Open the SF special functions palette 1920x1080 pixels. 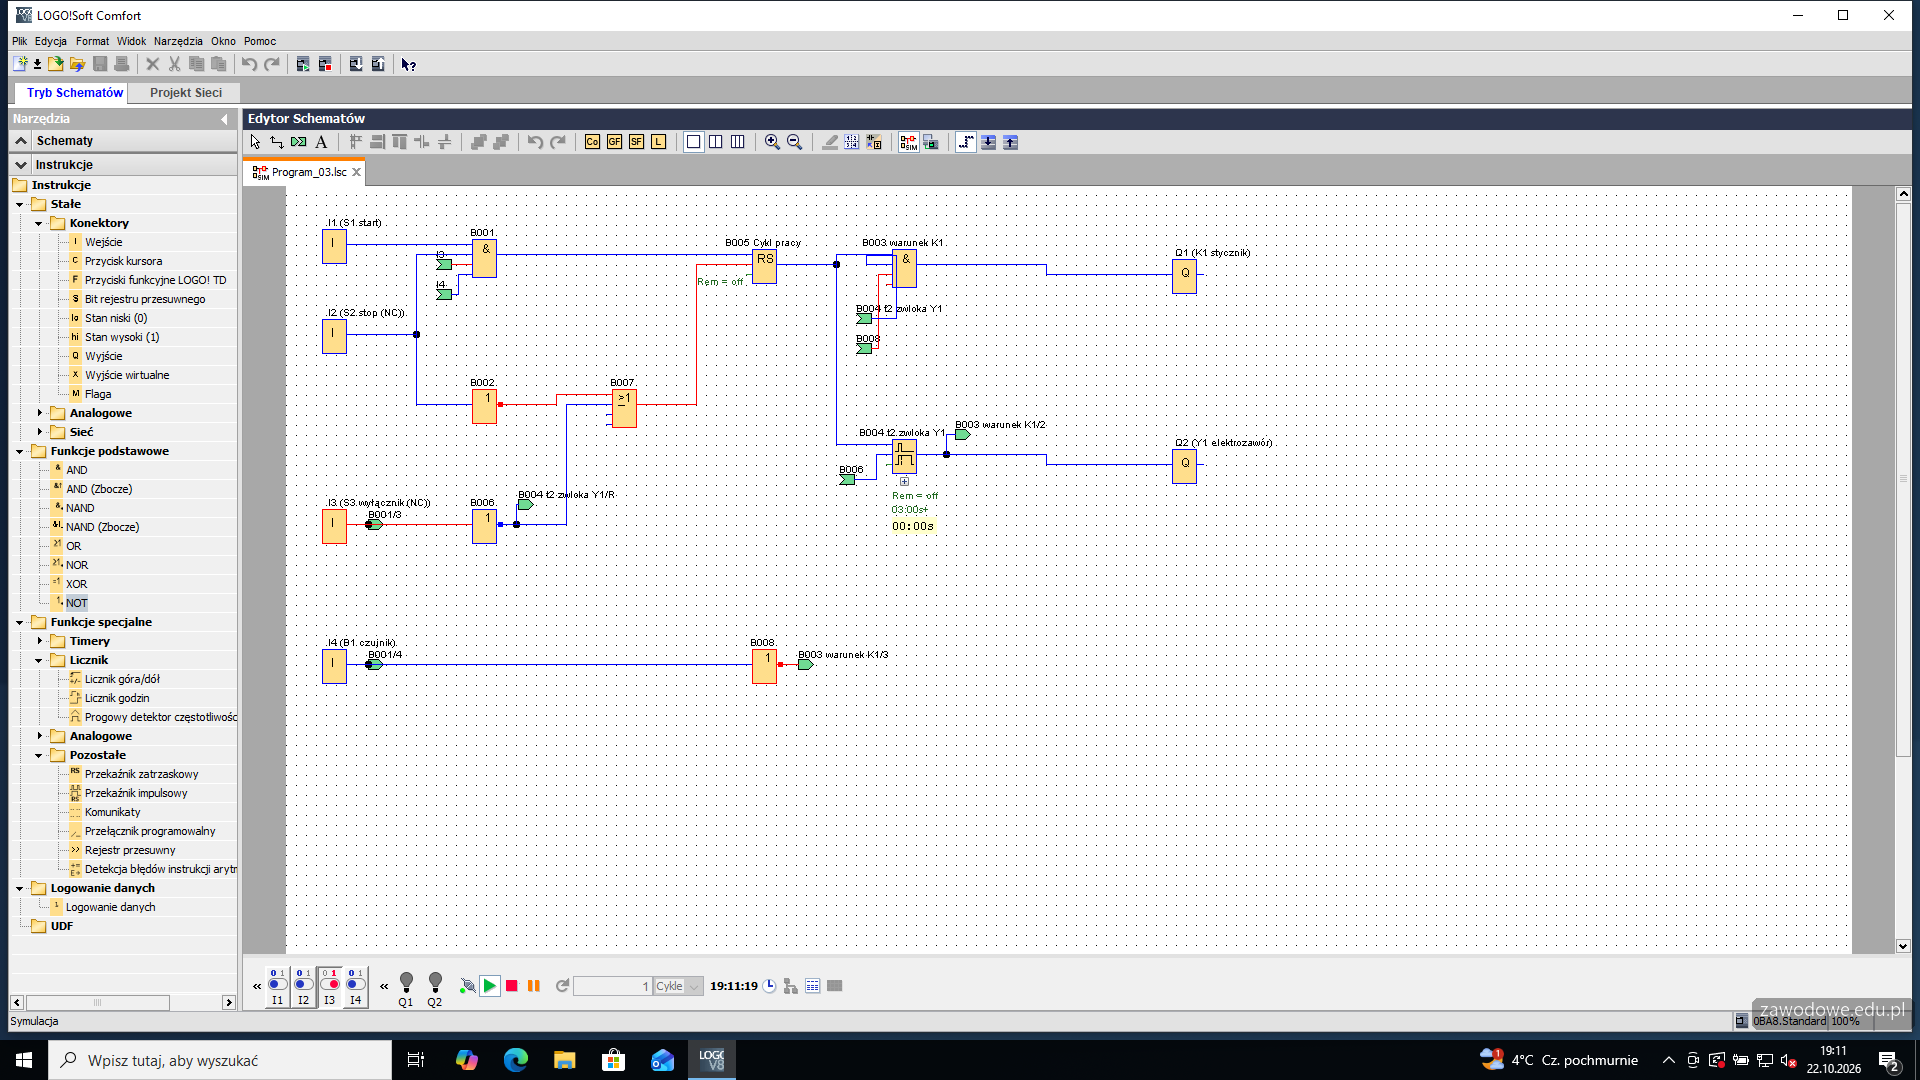[636, 142]
